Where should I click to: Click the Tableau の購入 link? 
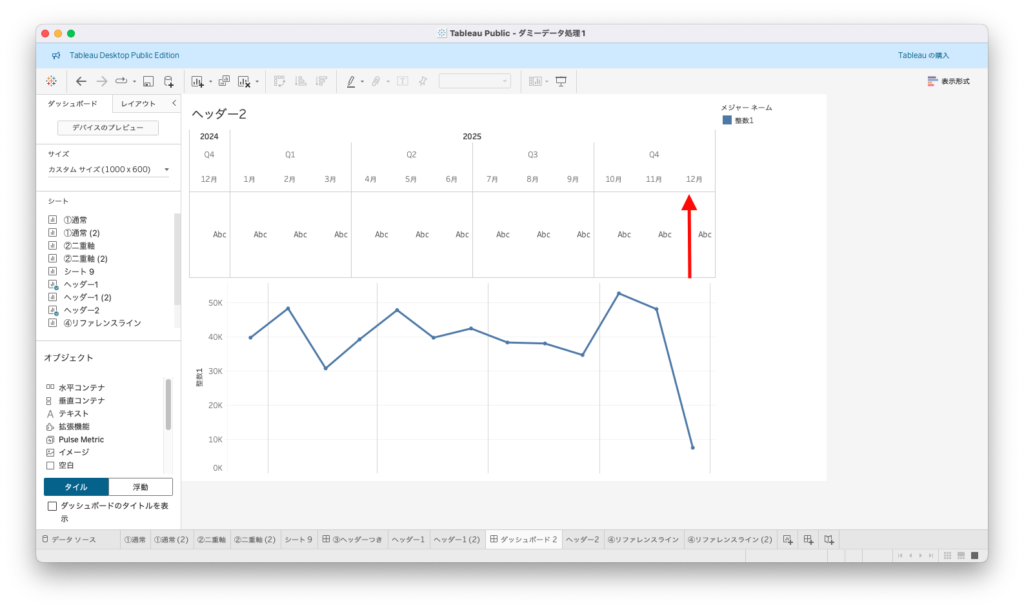pyautogui.click(x=923, y=55)
